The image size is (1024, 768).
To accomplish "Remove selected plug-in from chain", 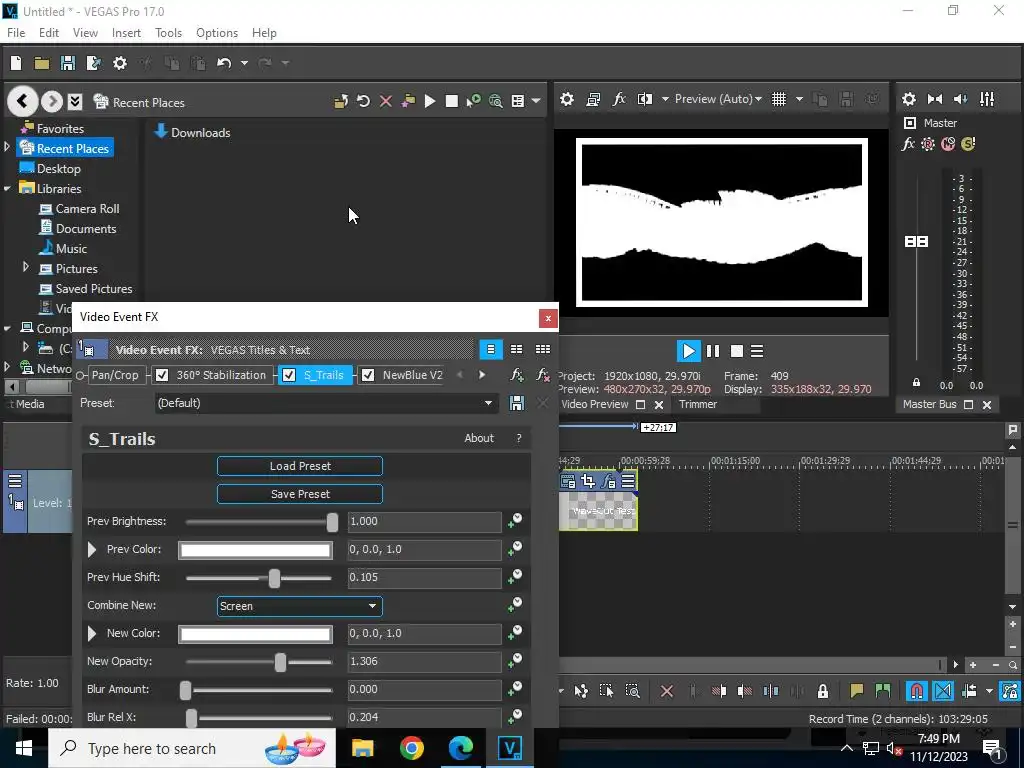I will tap(542, 375).
